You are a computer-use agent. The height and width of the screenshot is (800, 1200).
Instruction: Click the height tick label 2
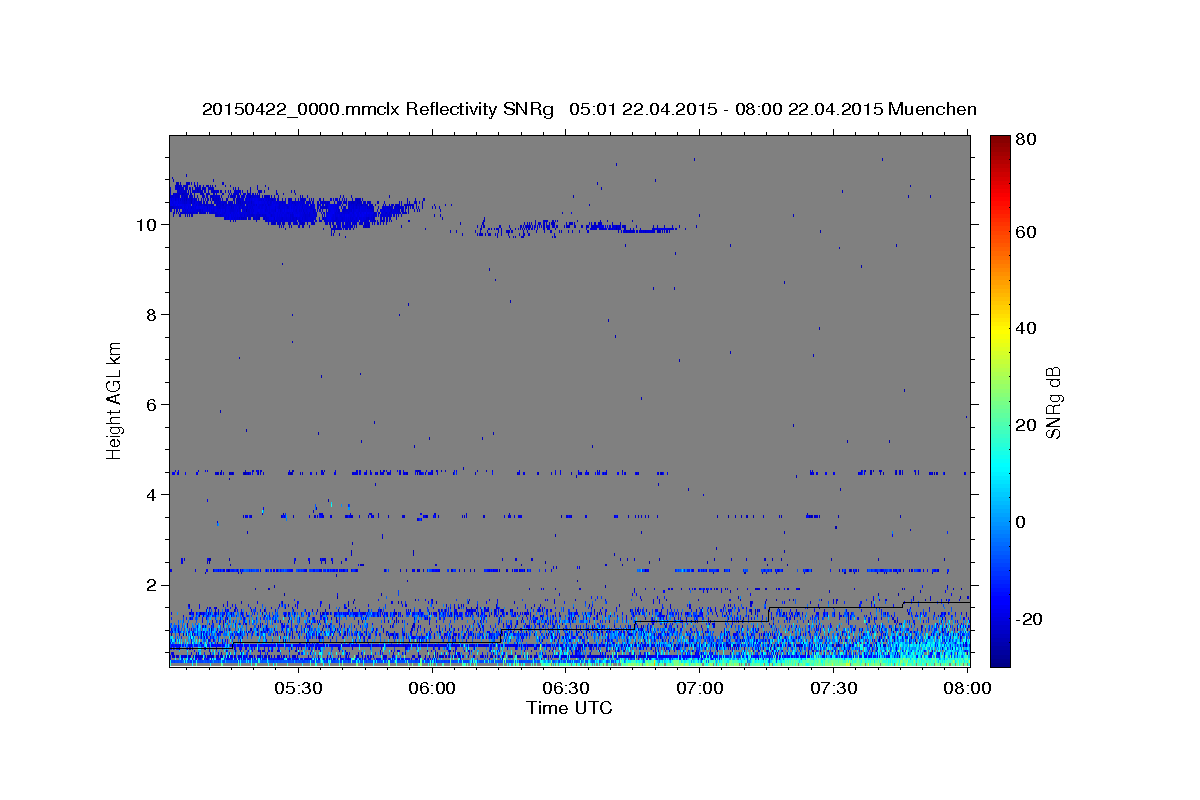152,584
